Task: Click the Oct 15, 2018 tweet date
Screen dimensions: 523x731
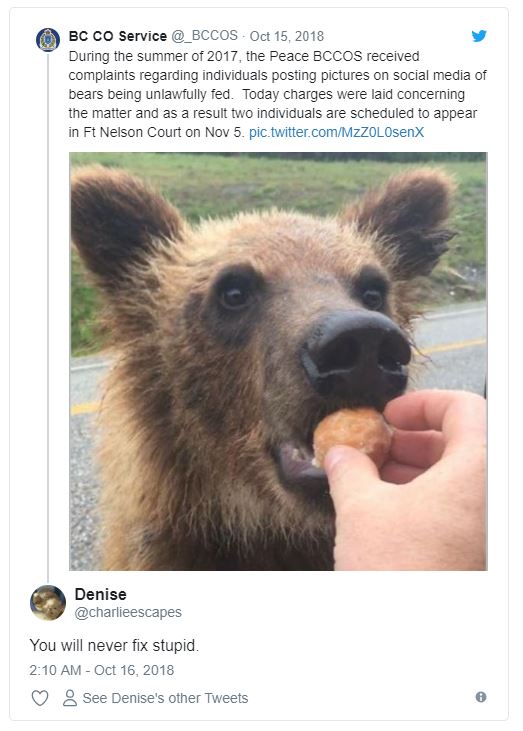Action: click(x=287, y=36)
